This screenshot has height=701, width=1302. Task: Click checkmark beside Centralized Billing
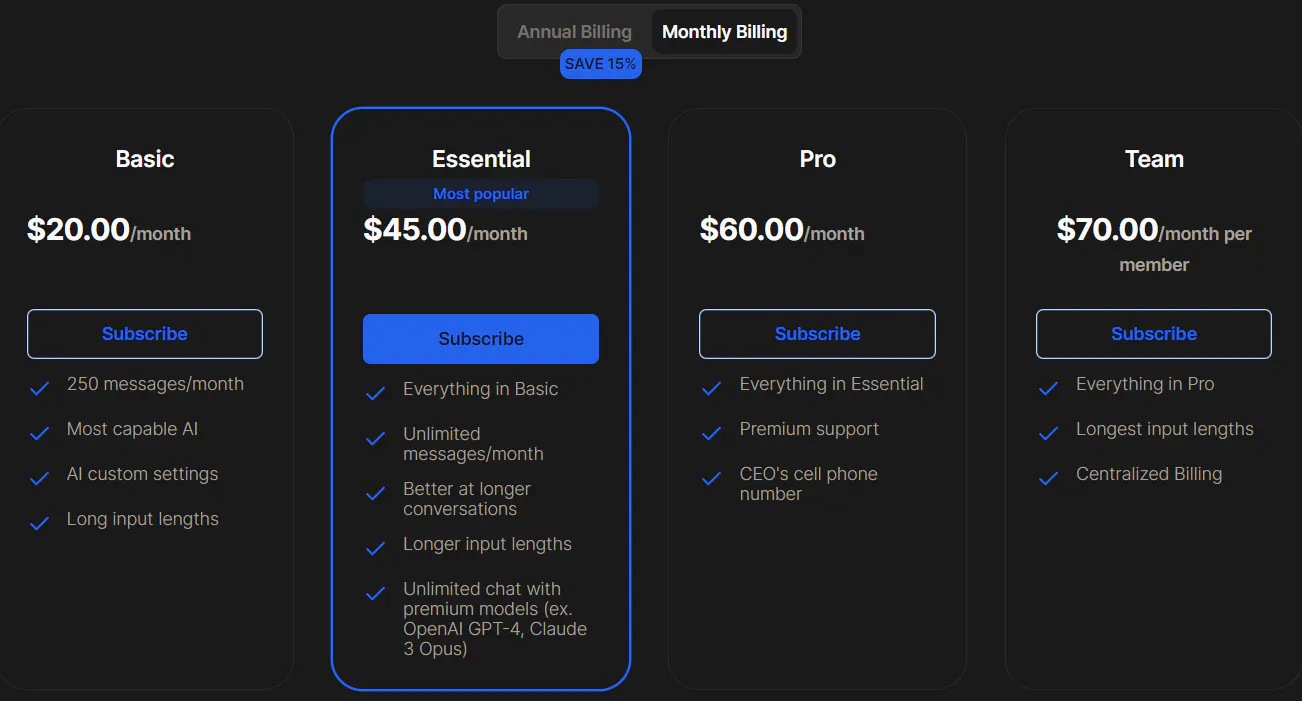[1048, 478]
